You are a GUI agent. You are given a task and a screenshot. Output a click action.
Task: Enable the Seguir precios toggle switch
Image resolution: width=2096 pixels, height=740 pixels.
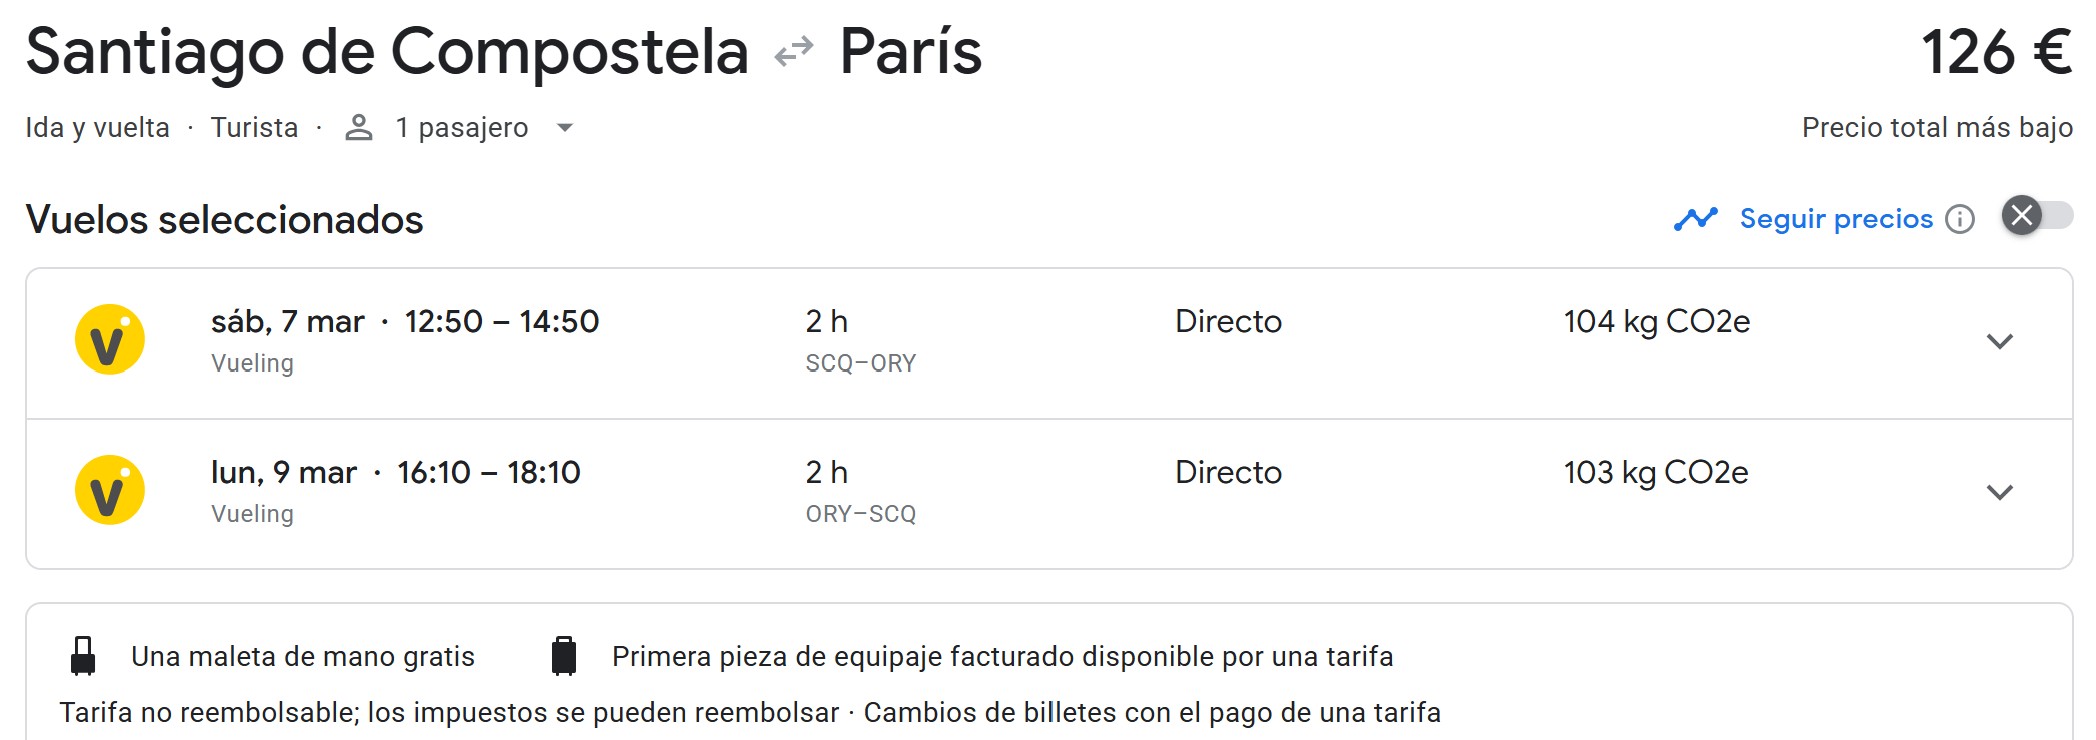click(2036, 216)
